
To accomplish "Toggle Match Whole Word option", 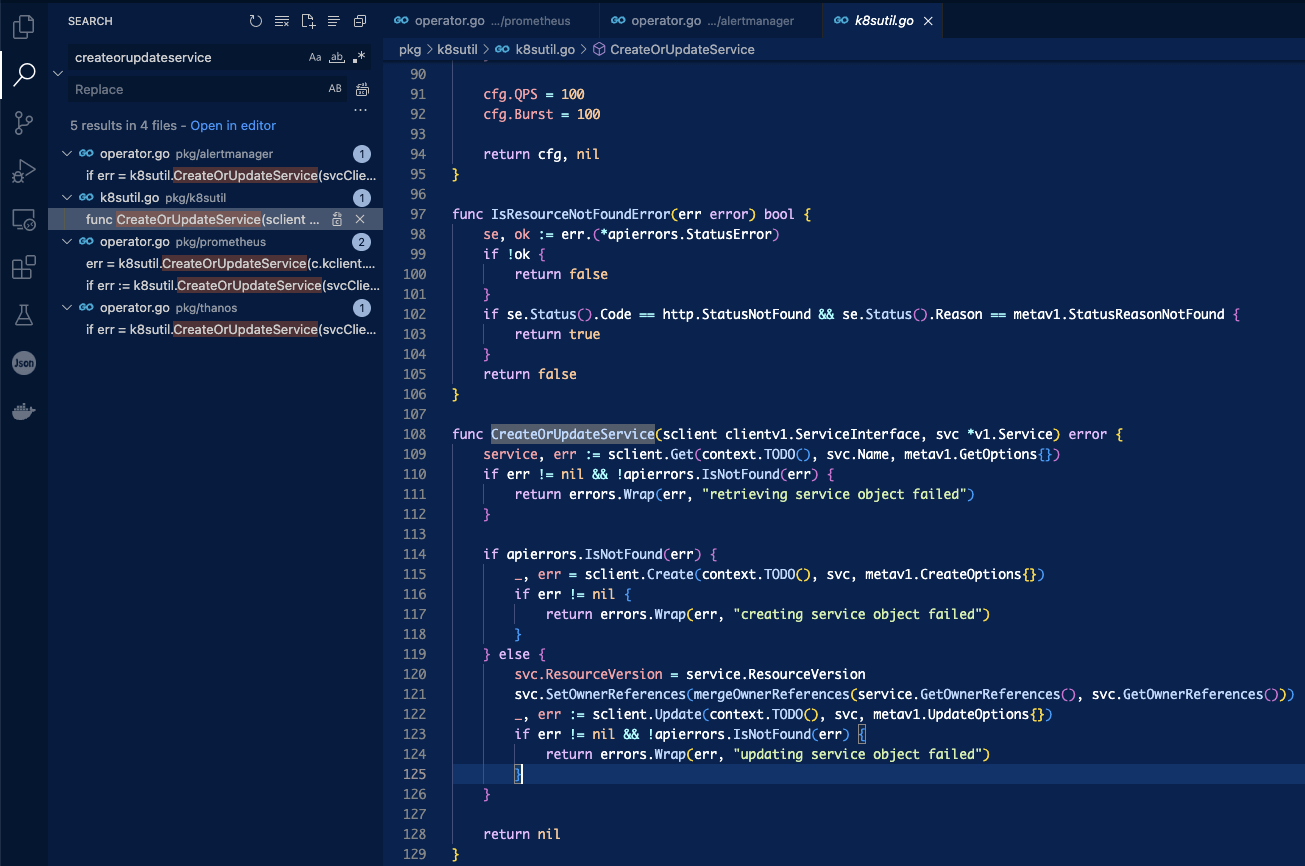I will 337,58.
